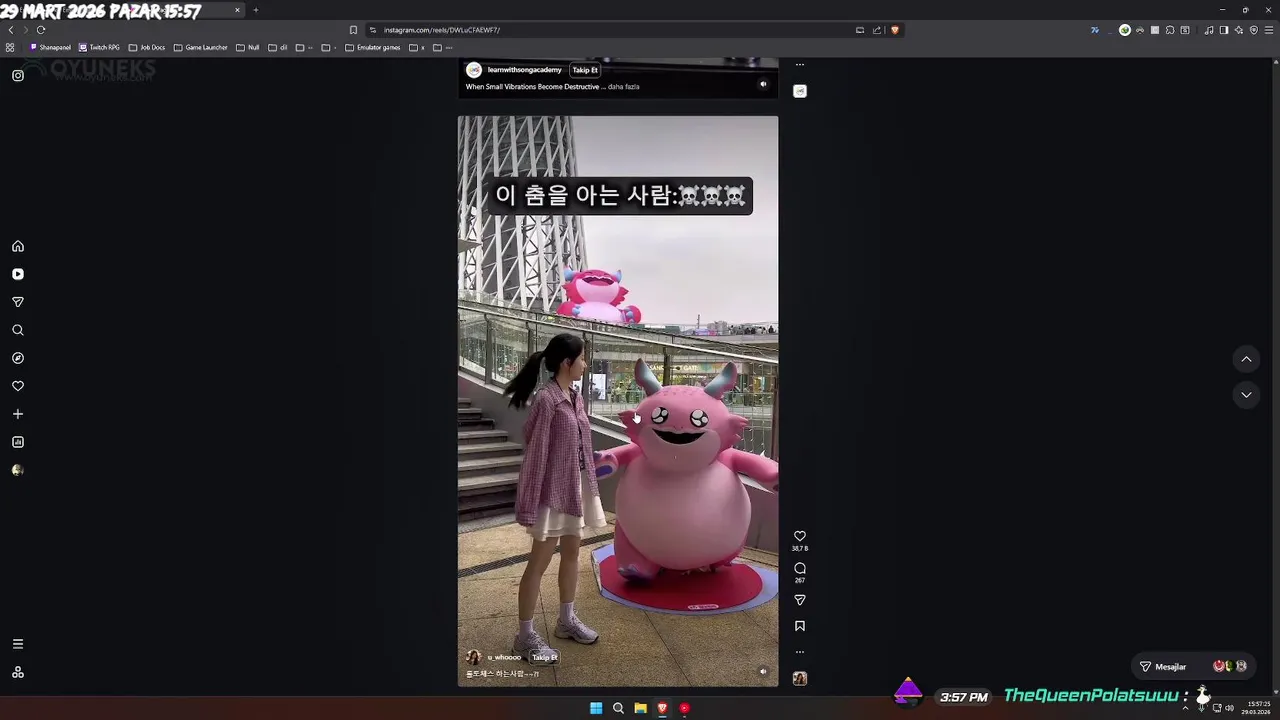Open the music note media control icon
The height and width of the screenshot is (720, 1280).
point(1209,30)
